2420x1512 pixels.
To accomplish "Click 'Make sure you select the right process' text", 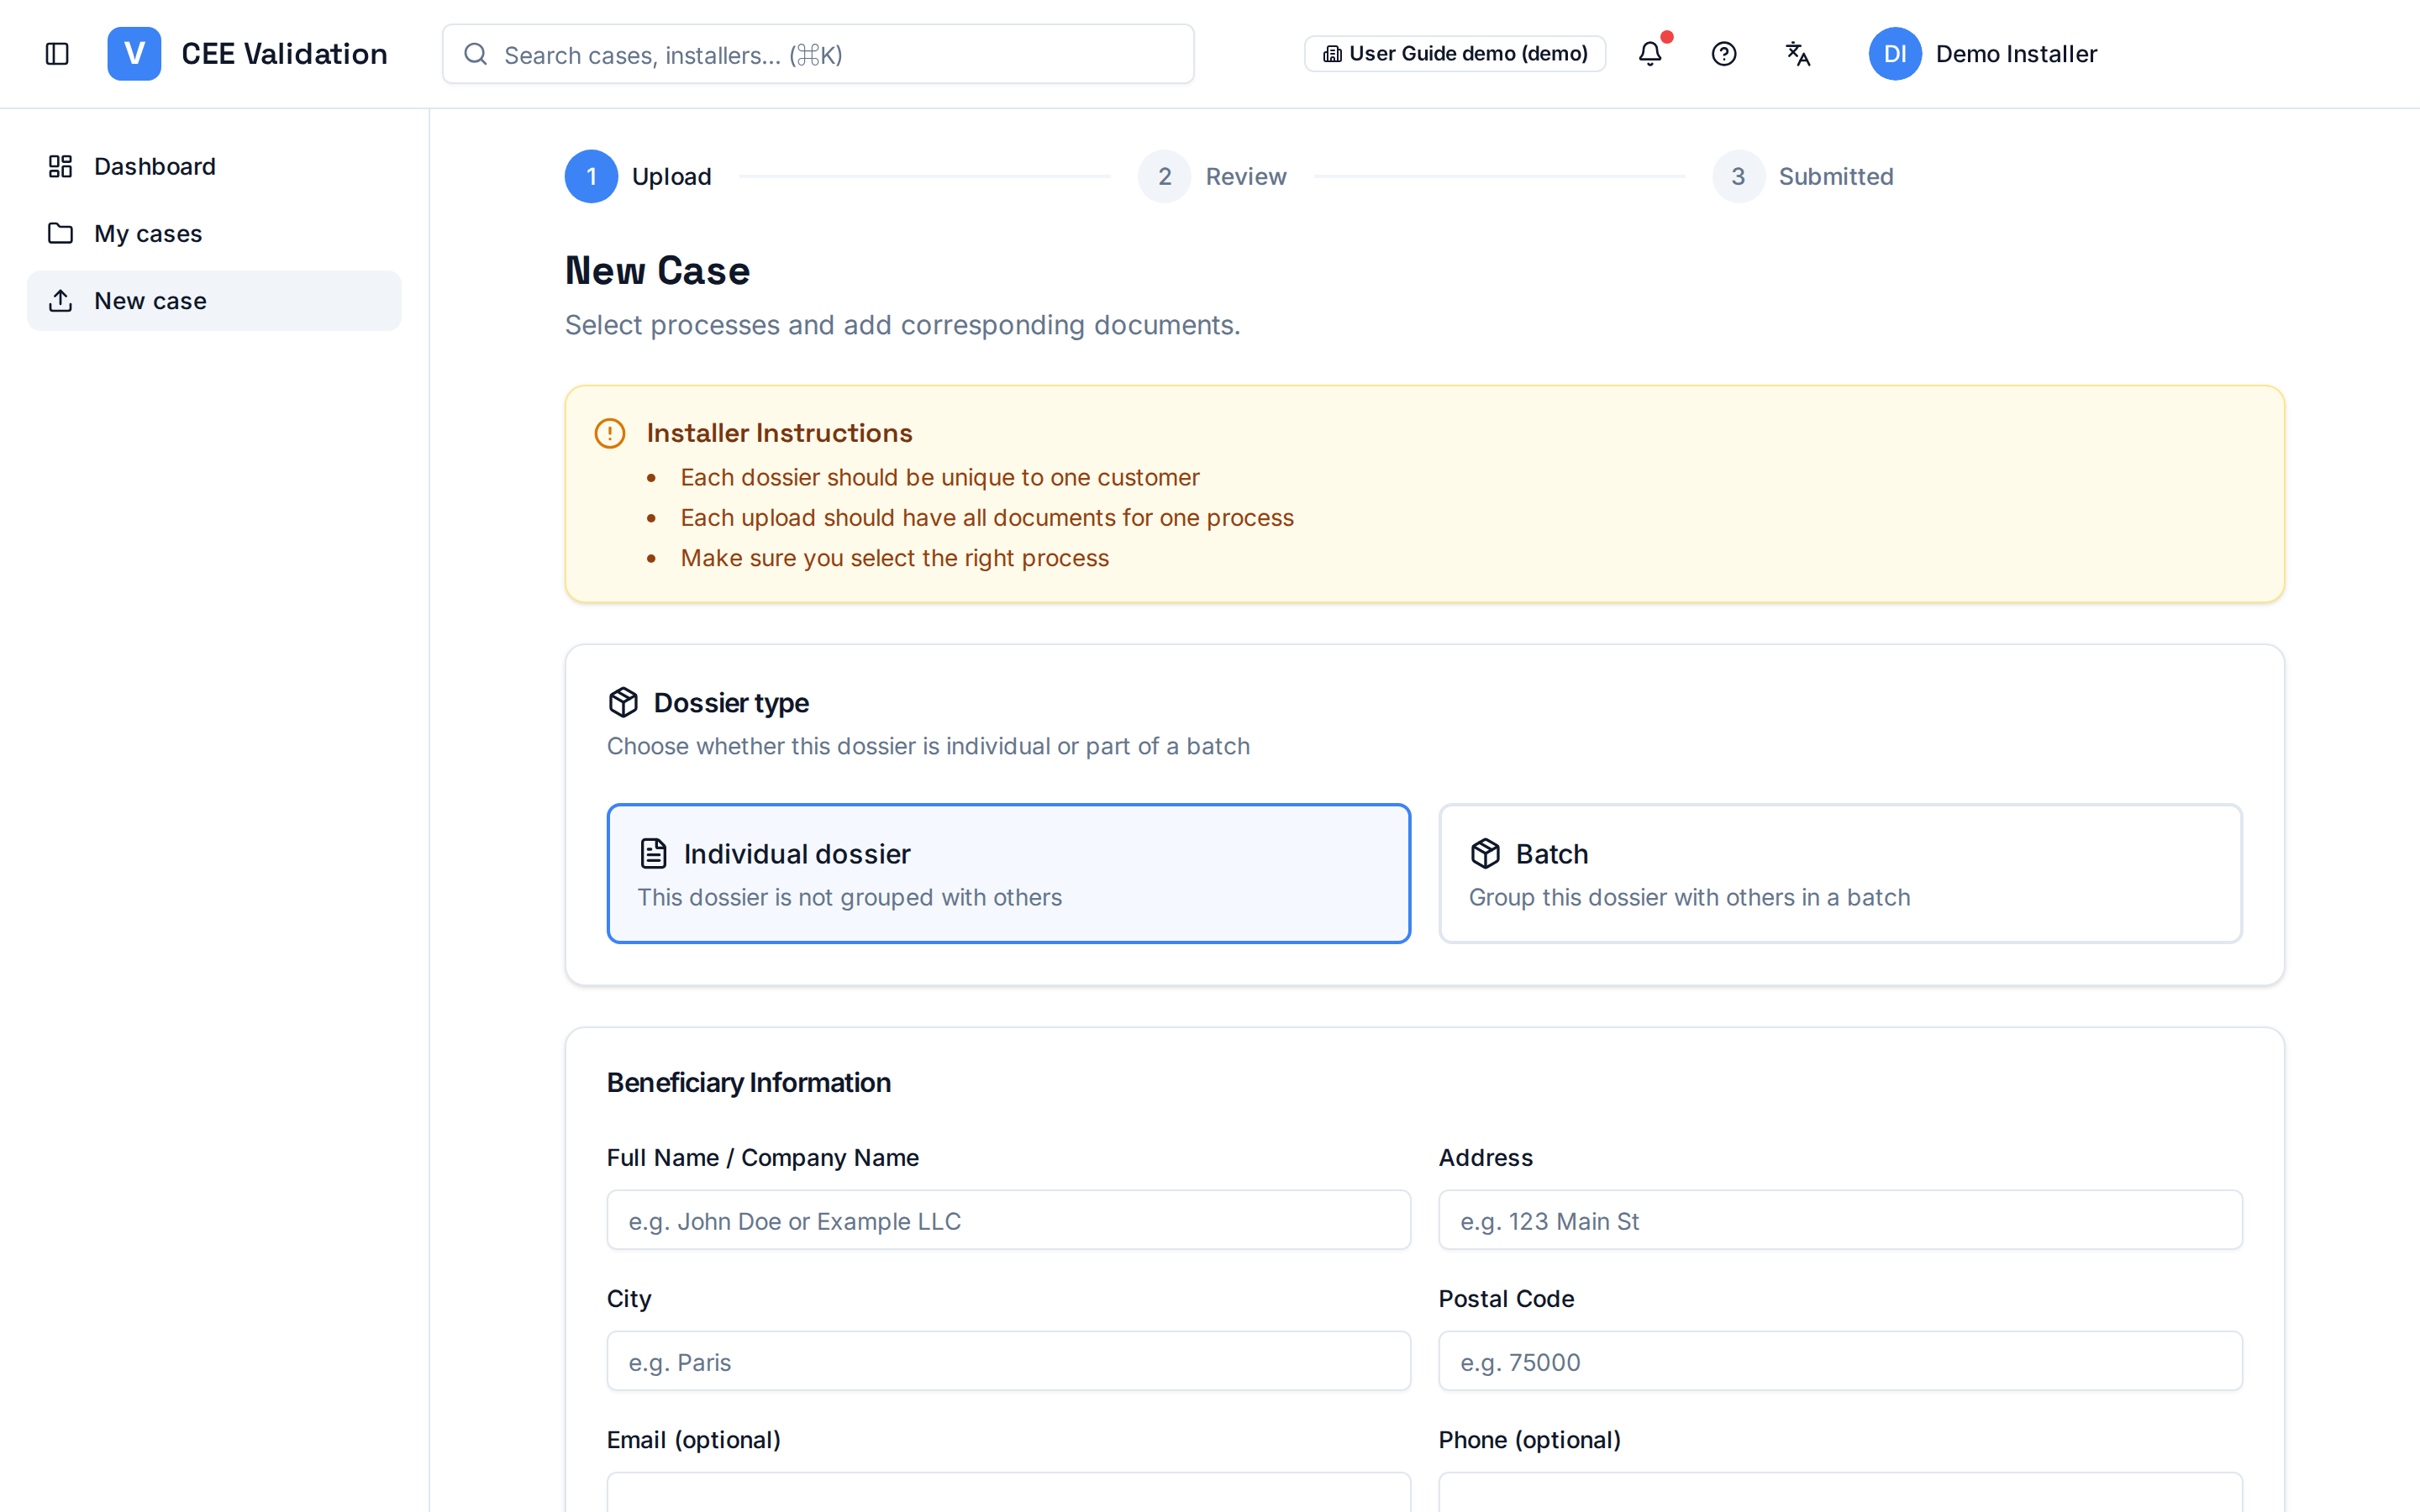I will (x=894, y=558).
